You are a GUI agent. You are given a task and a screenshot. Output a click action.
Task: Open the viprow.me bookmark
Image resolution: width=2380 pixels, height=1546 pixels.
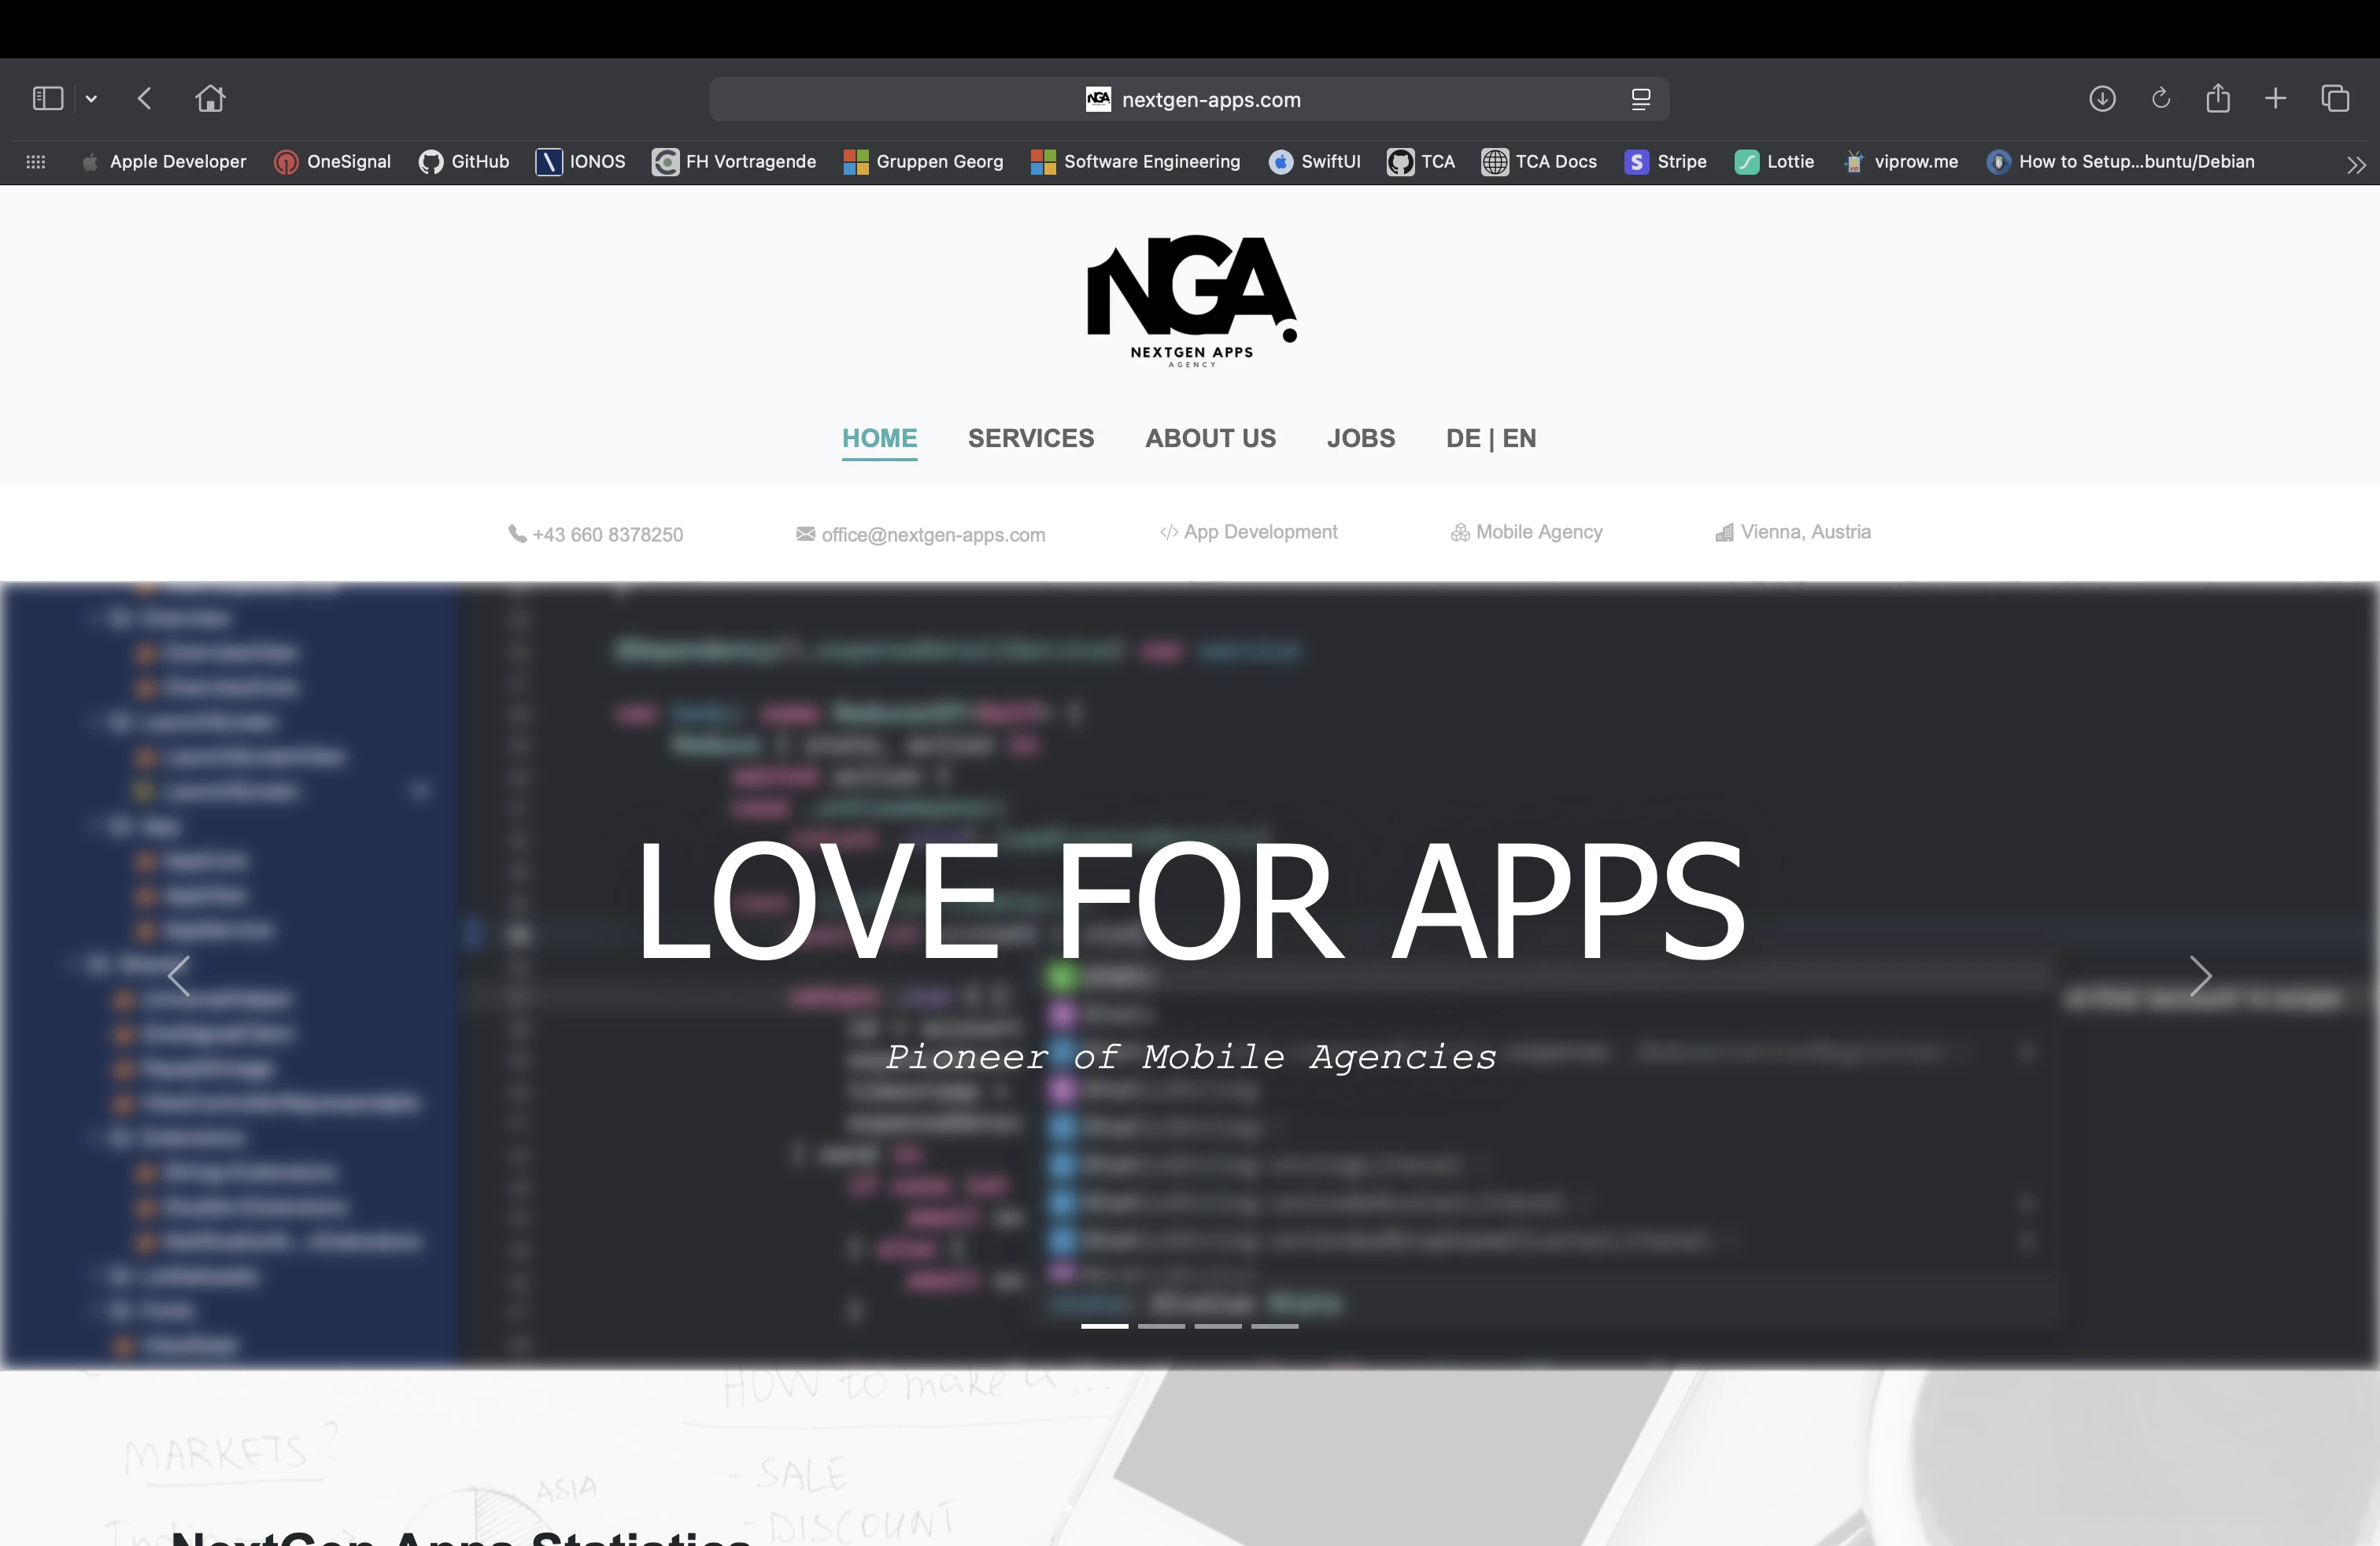[x=1900, y=162]
